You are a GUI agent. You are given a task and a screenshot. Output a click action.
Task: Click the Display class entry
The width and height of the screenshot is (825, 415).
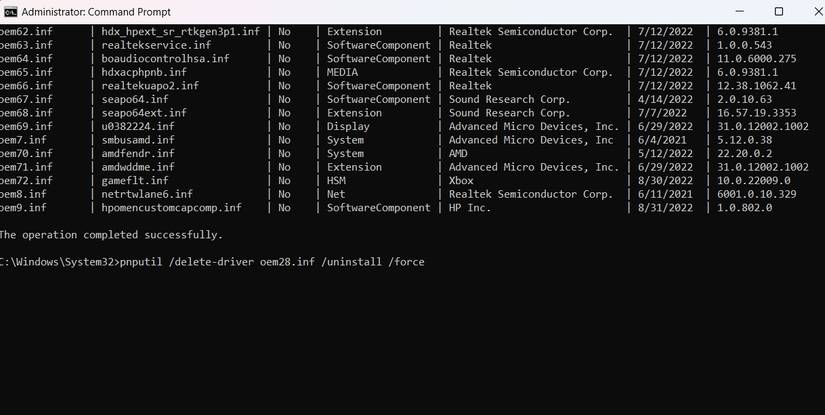click(x=348, y=127)
